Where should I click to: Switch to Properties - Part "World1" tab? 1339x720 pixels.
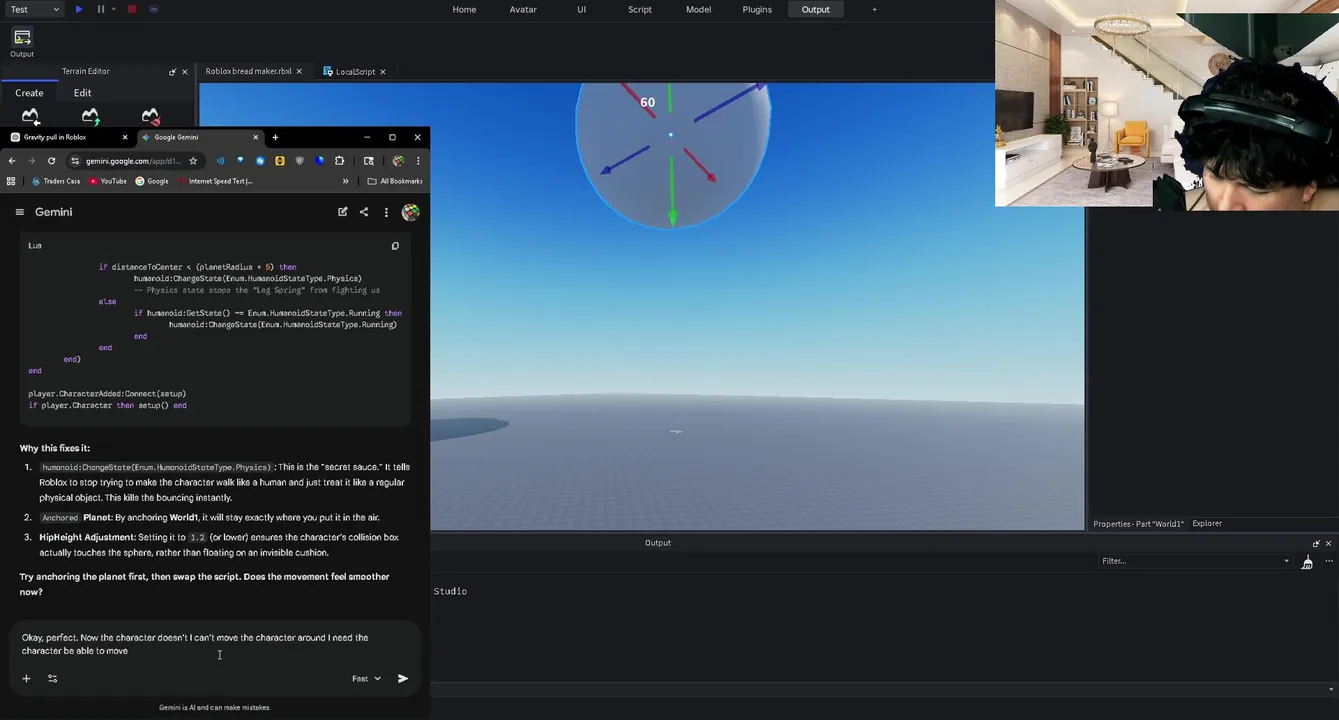tap(1138, 523)
